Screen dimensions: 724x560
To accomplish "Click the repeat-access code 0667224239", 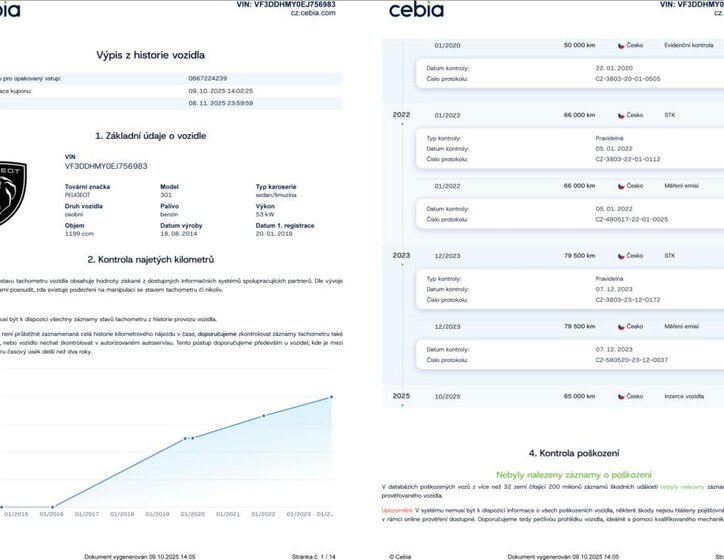I will point(207,77).
